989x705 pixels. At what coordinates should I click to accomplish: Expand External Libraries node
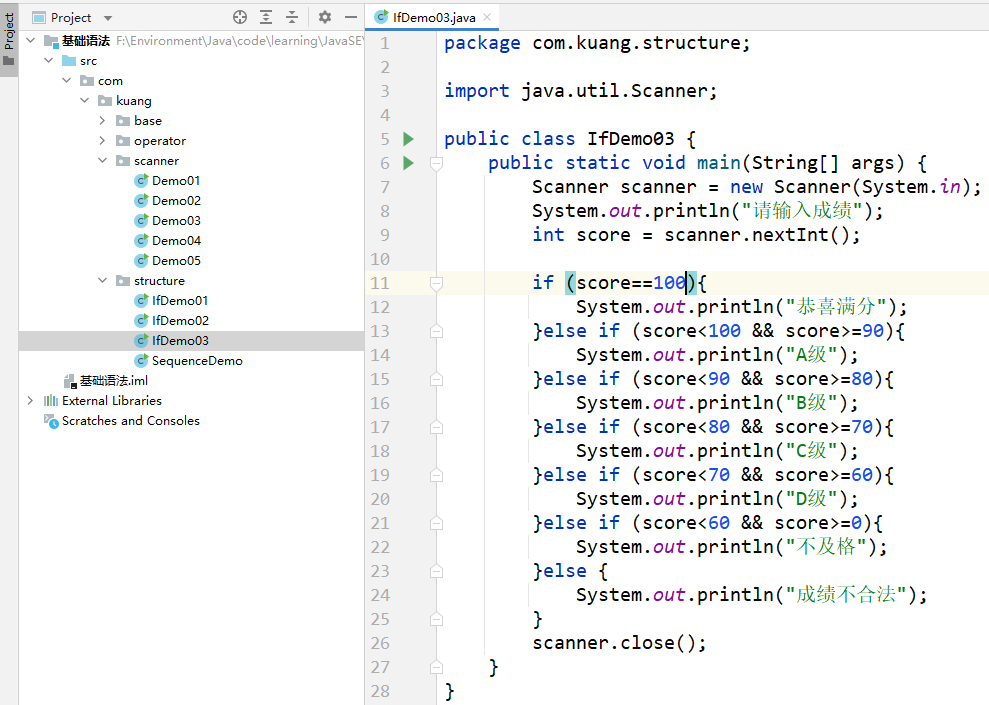tap(30, 400)
